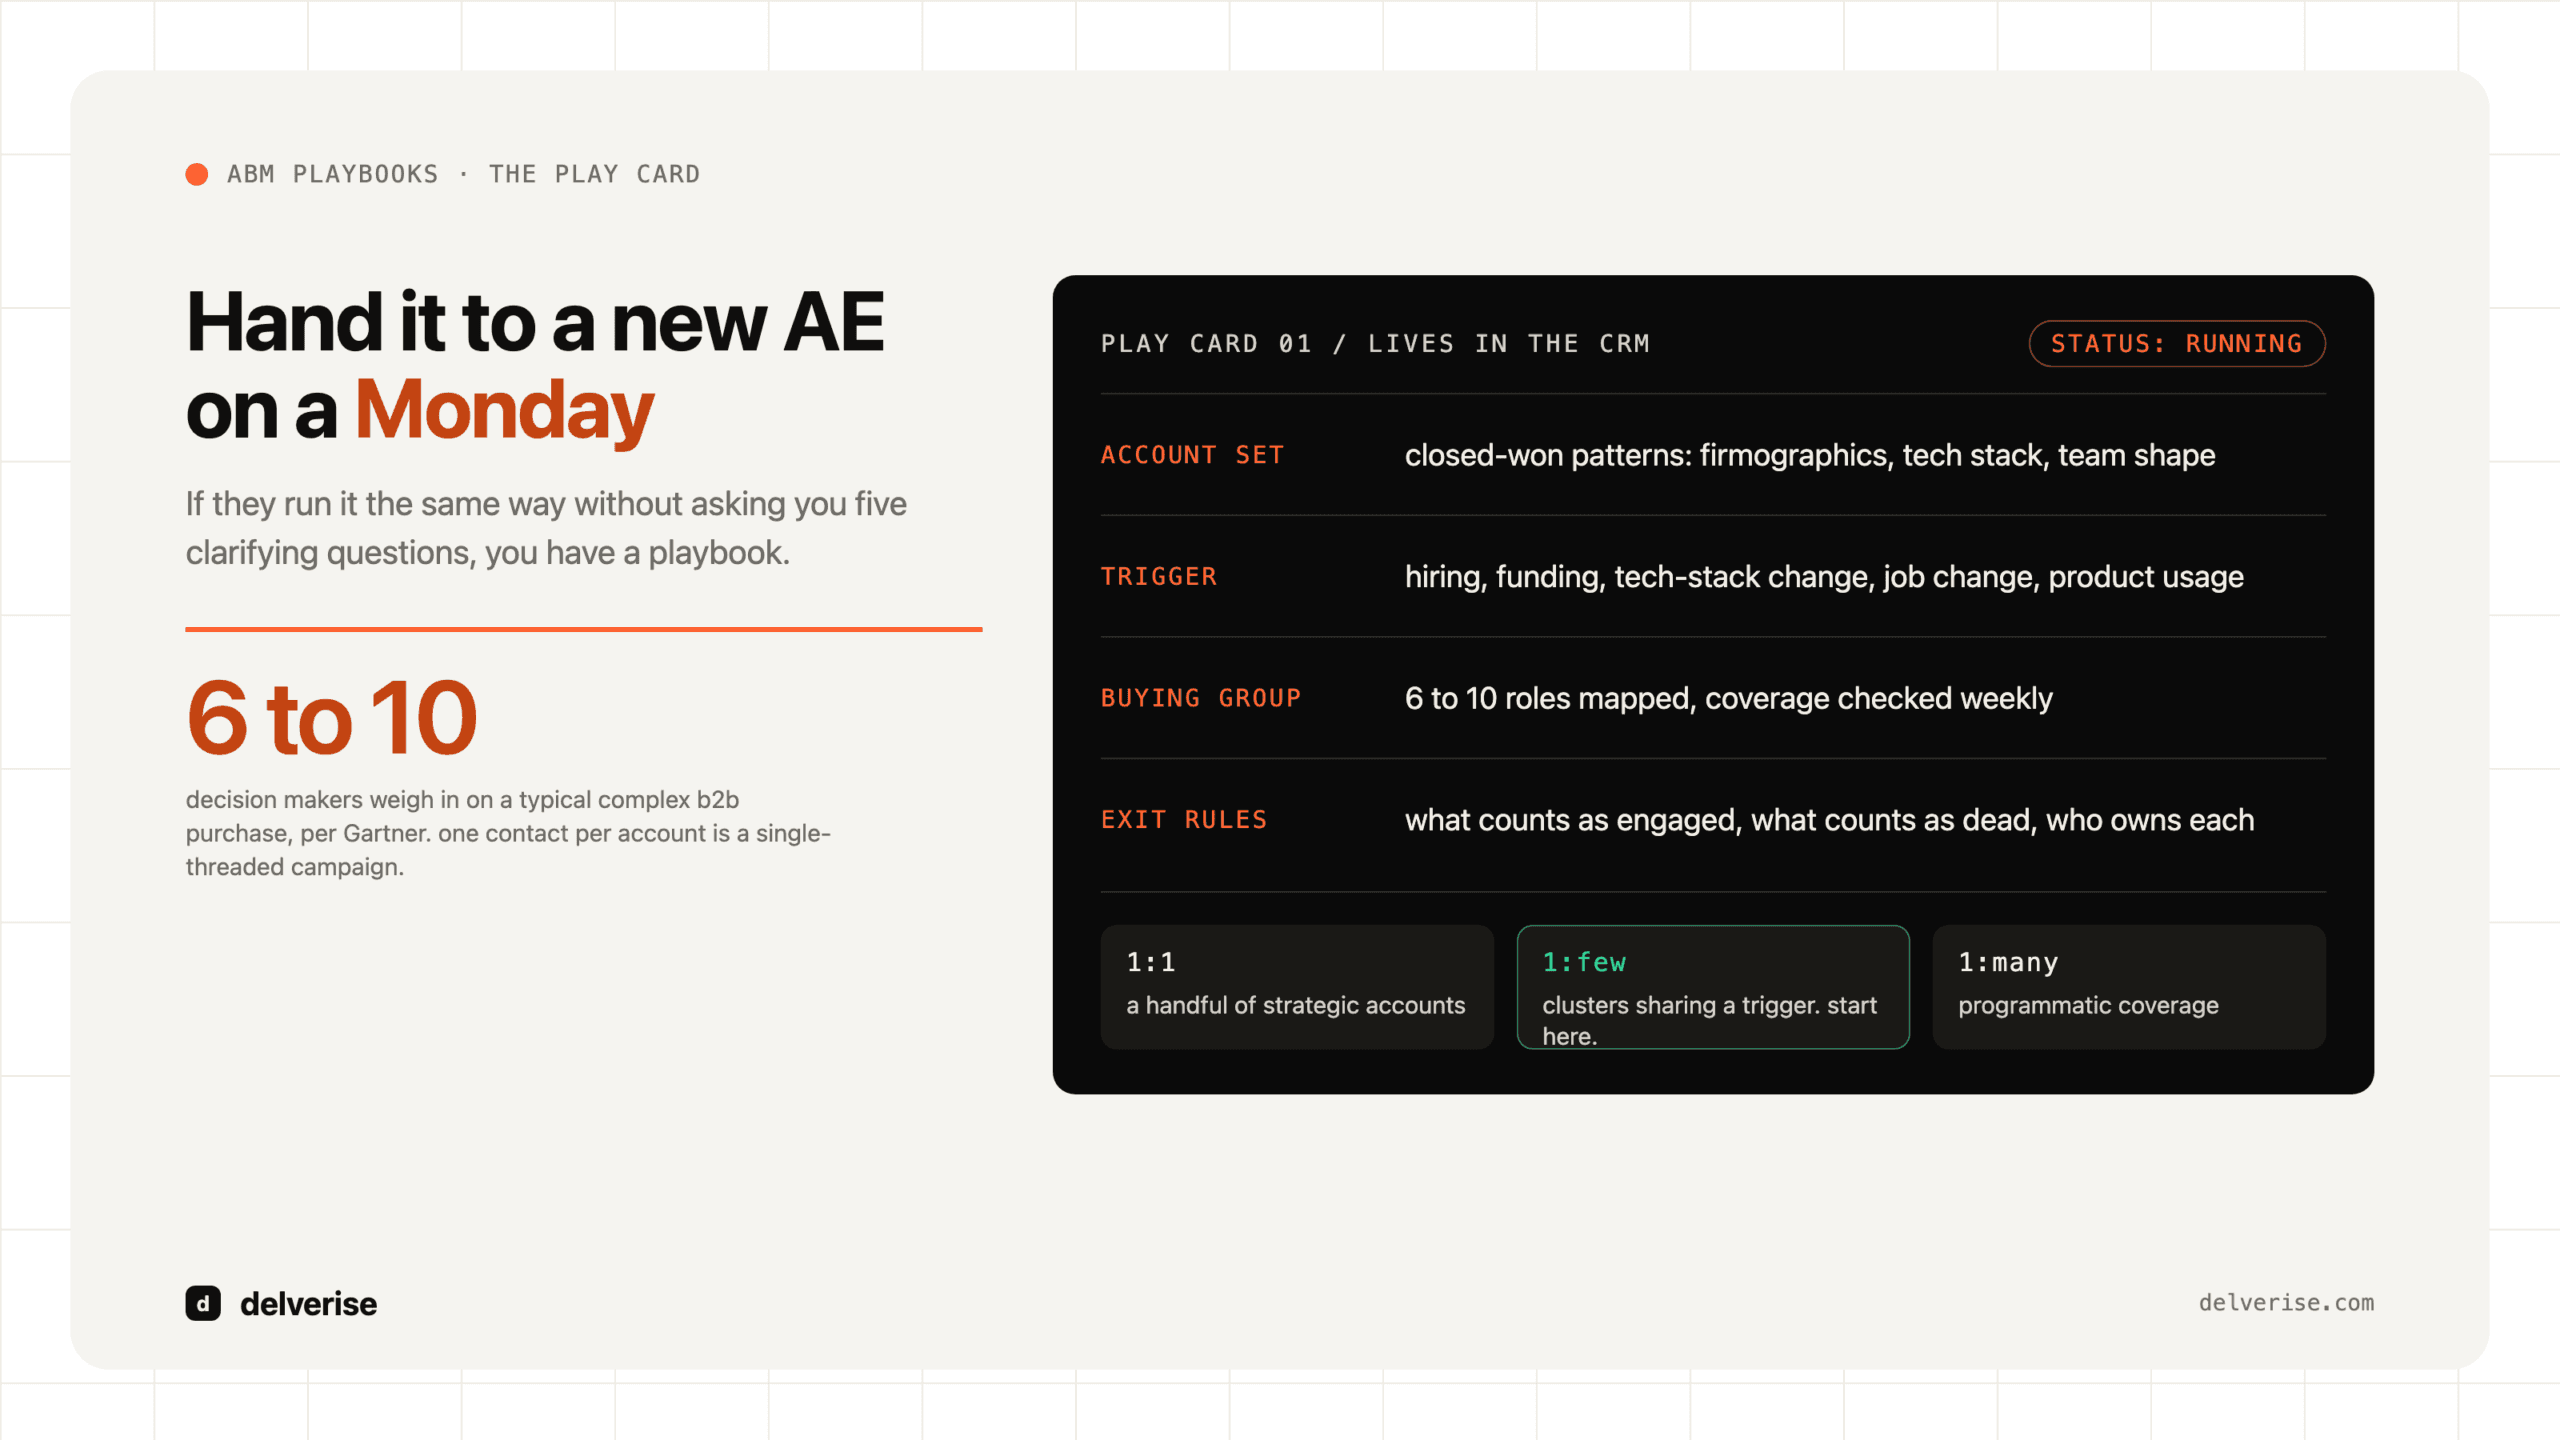Click the delverise logo icon

[x=203, y=1303]
